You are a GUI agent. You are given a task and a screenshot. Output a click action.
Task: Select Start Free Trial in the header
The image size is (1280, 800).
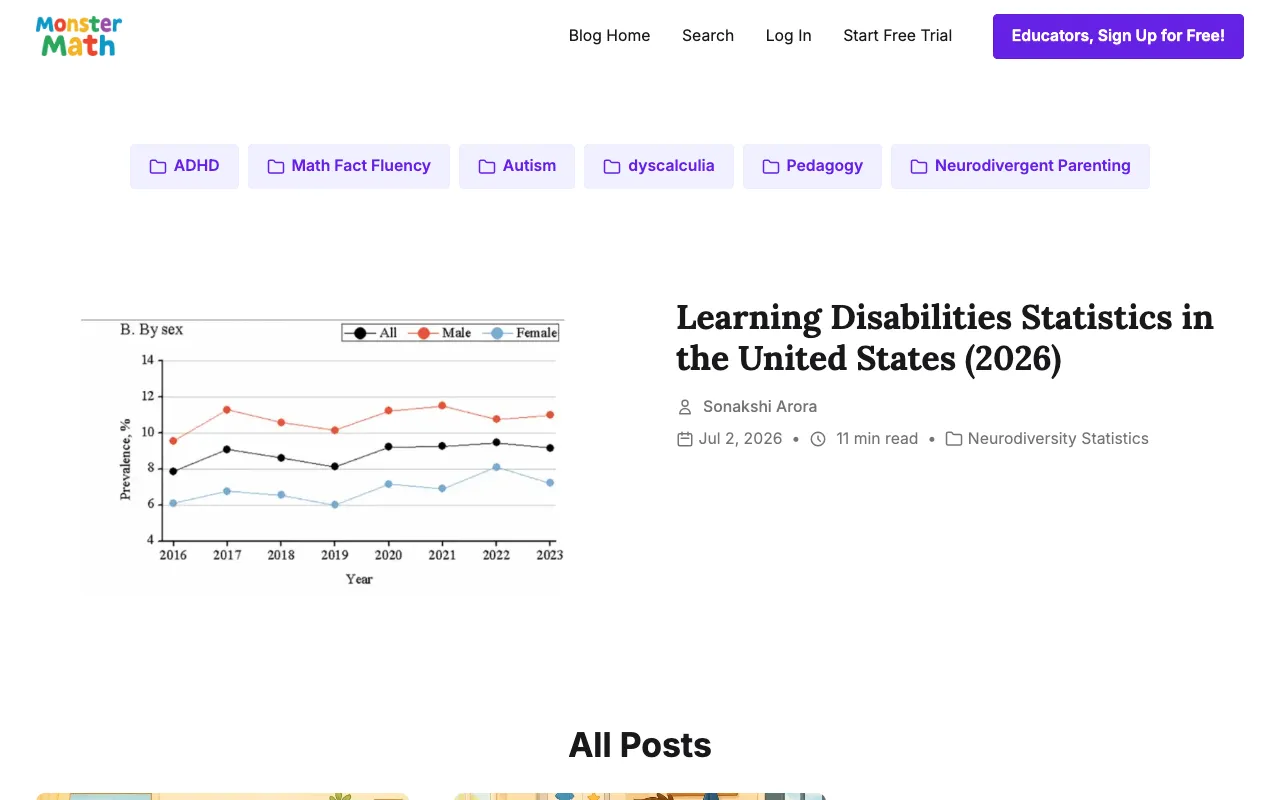(x=897, y=36)
